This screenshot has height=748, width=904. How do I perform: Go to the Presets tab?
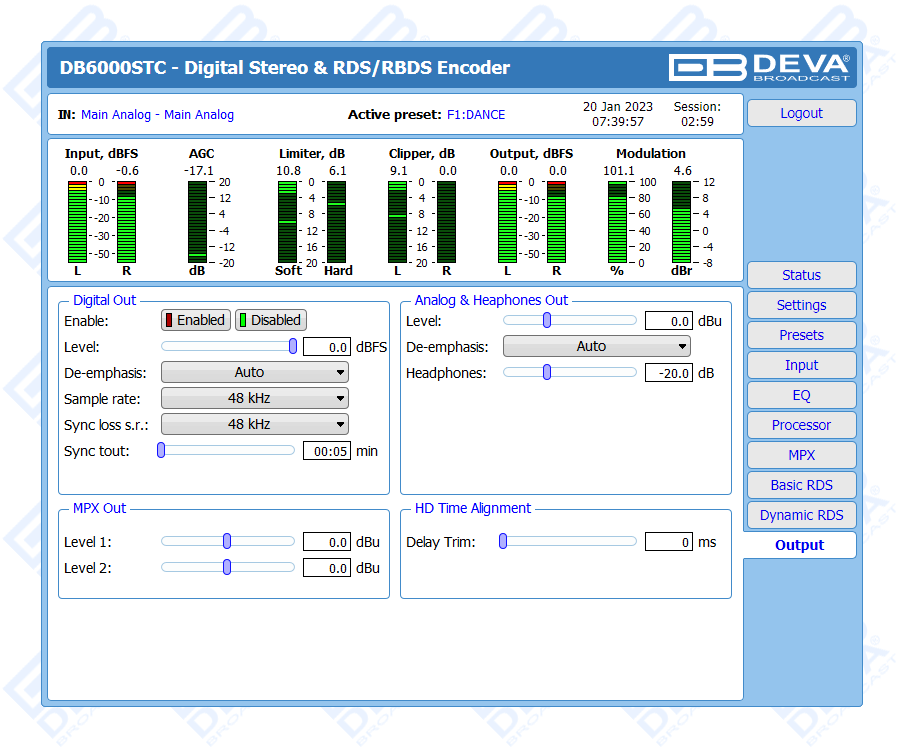[x=801, y=335]
